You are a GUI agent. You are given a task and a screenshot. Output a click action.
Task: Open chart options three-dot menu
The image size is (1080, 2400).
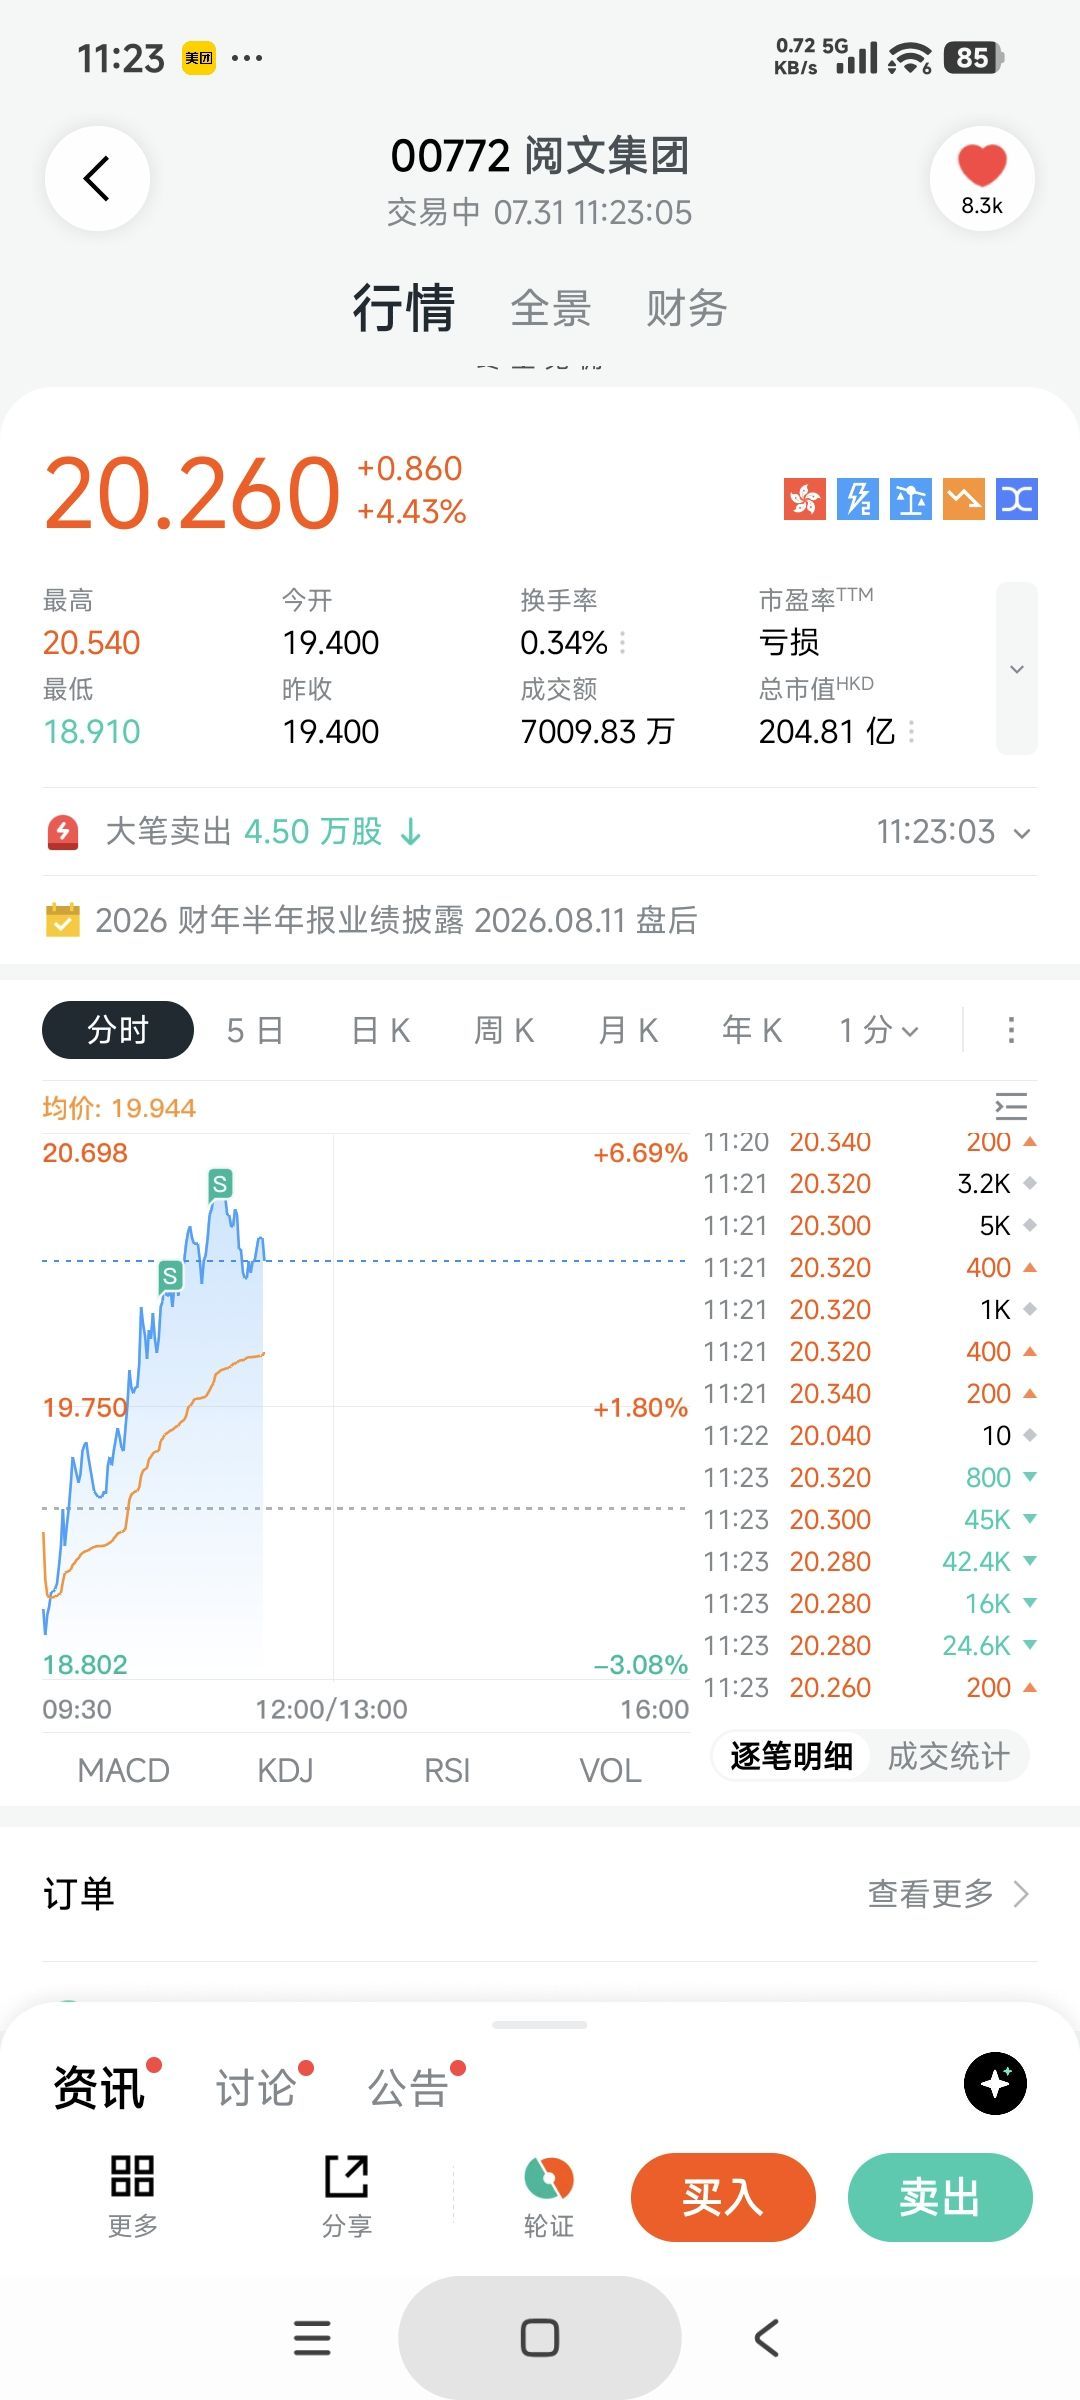coord(1011,1030)
